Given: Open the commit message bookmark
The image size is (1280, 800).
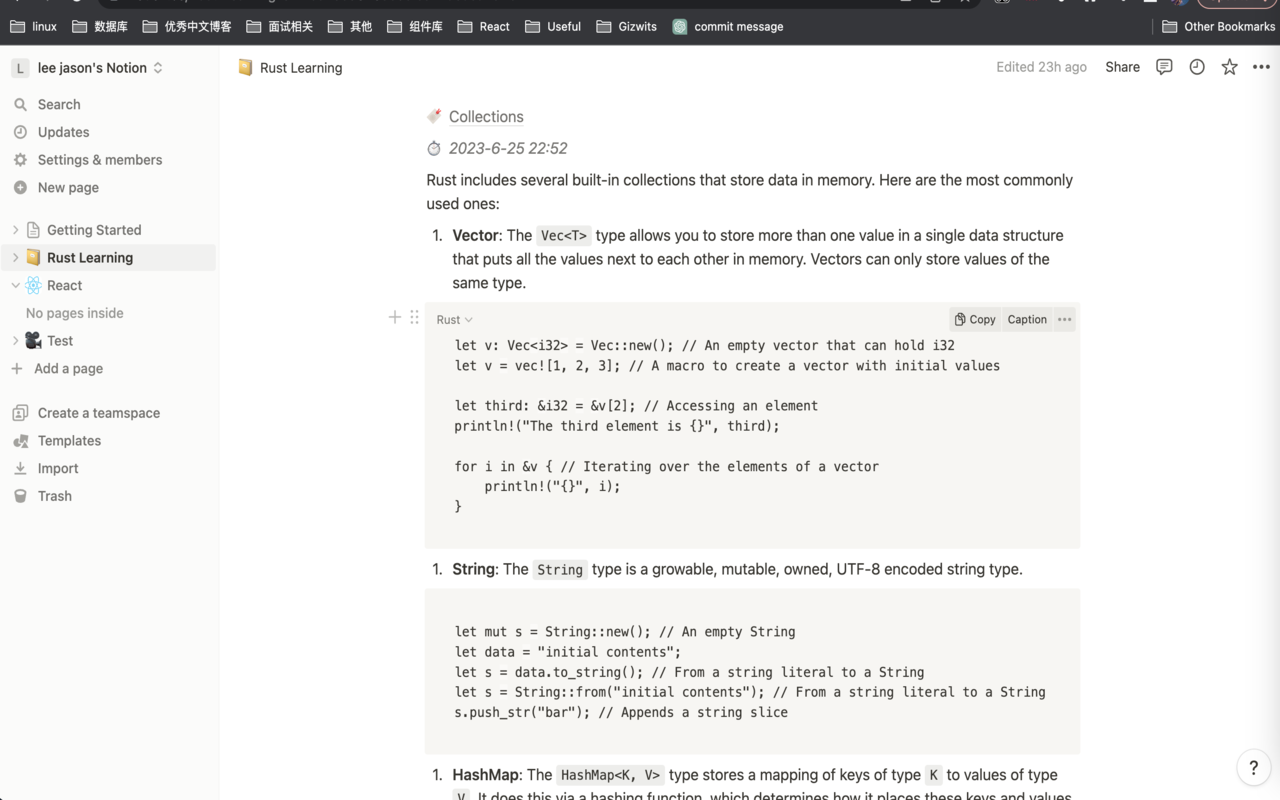Looking at the screenshot, I should [x=738, y=26].
